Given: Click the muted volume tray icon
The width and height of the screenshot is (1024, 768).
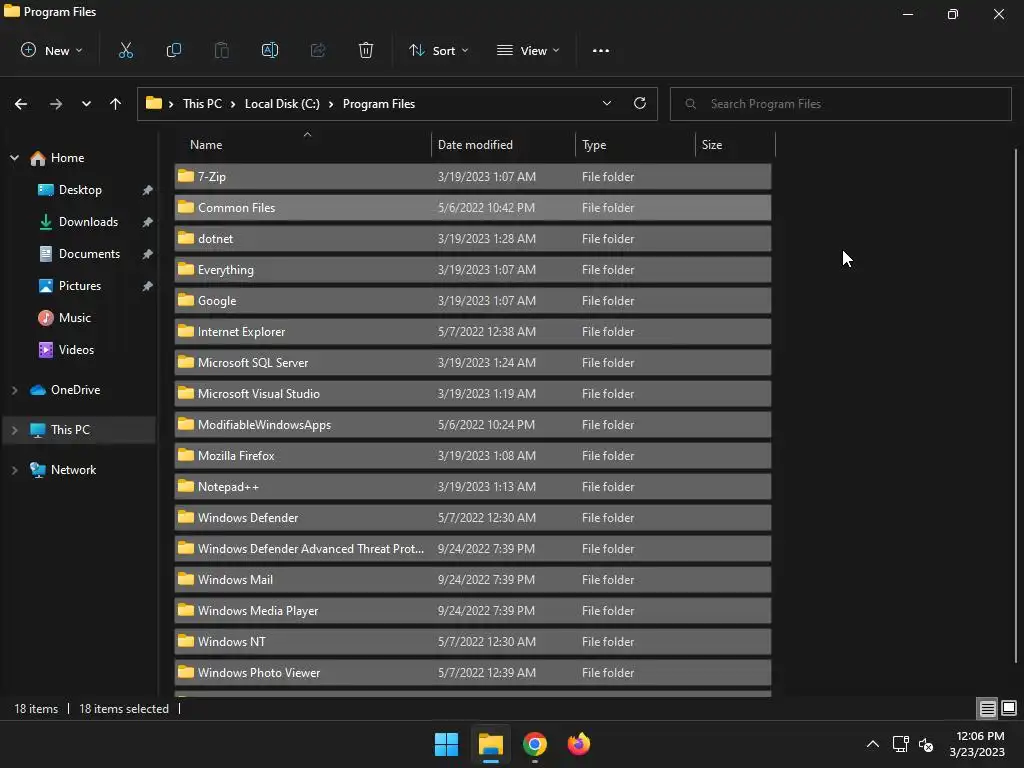Looking at the screenshot, I should [926, 744].
